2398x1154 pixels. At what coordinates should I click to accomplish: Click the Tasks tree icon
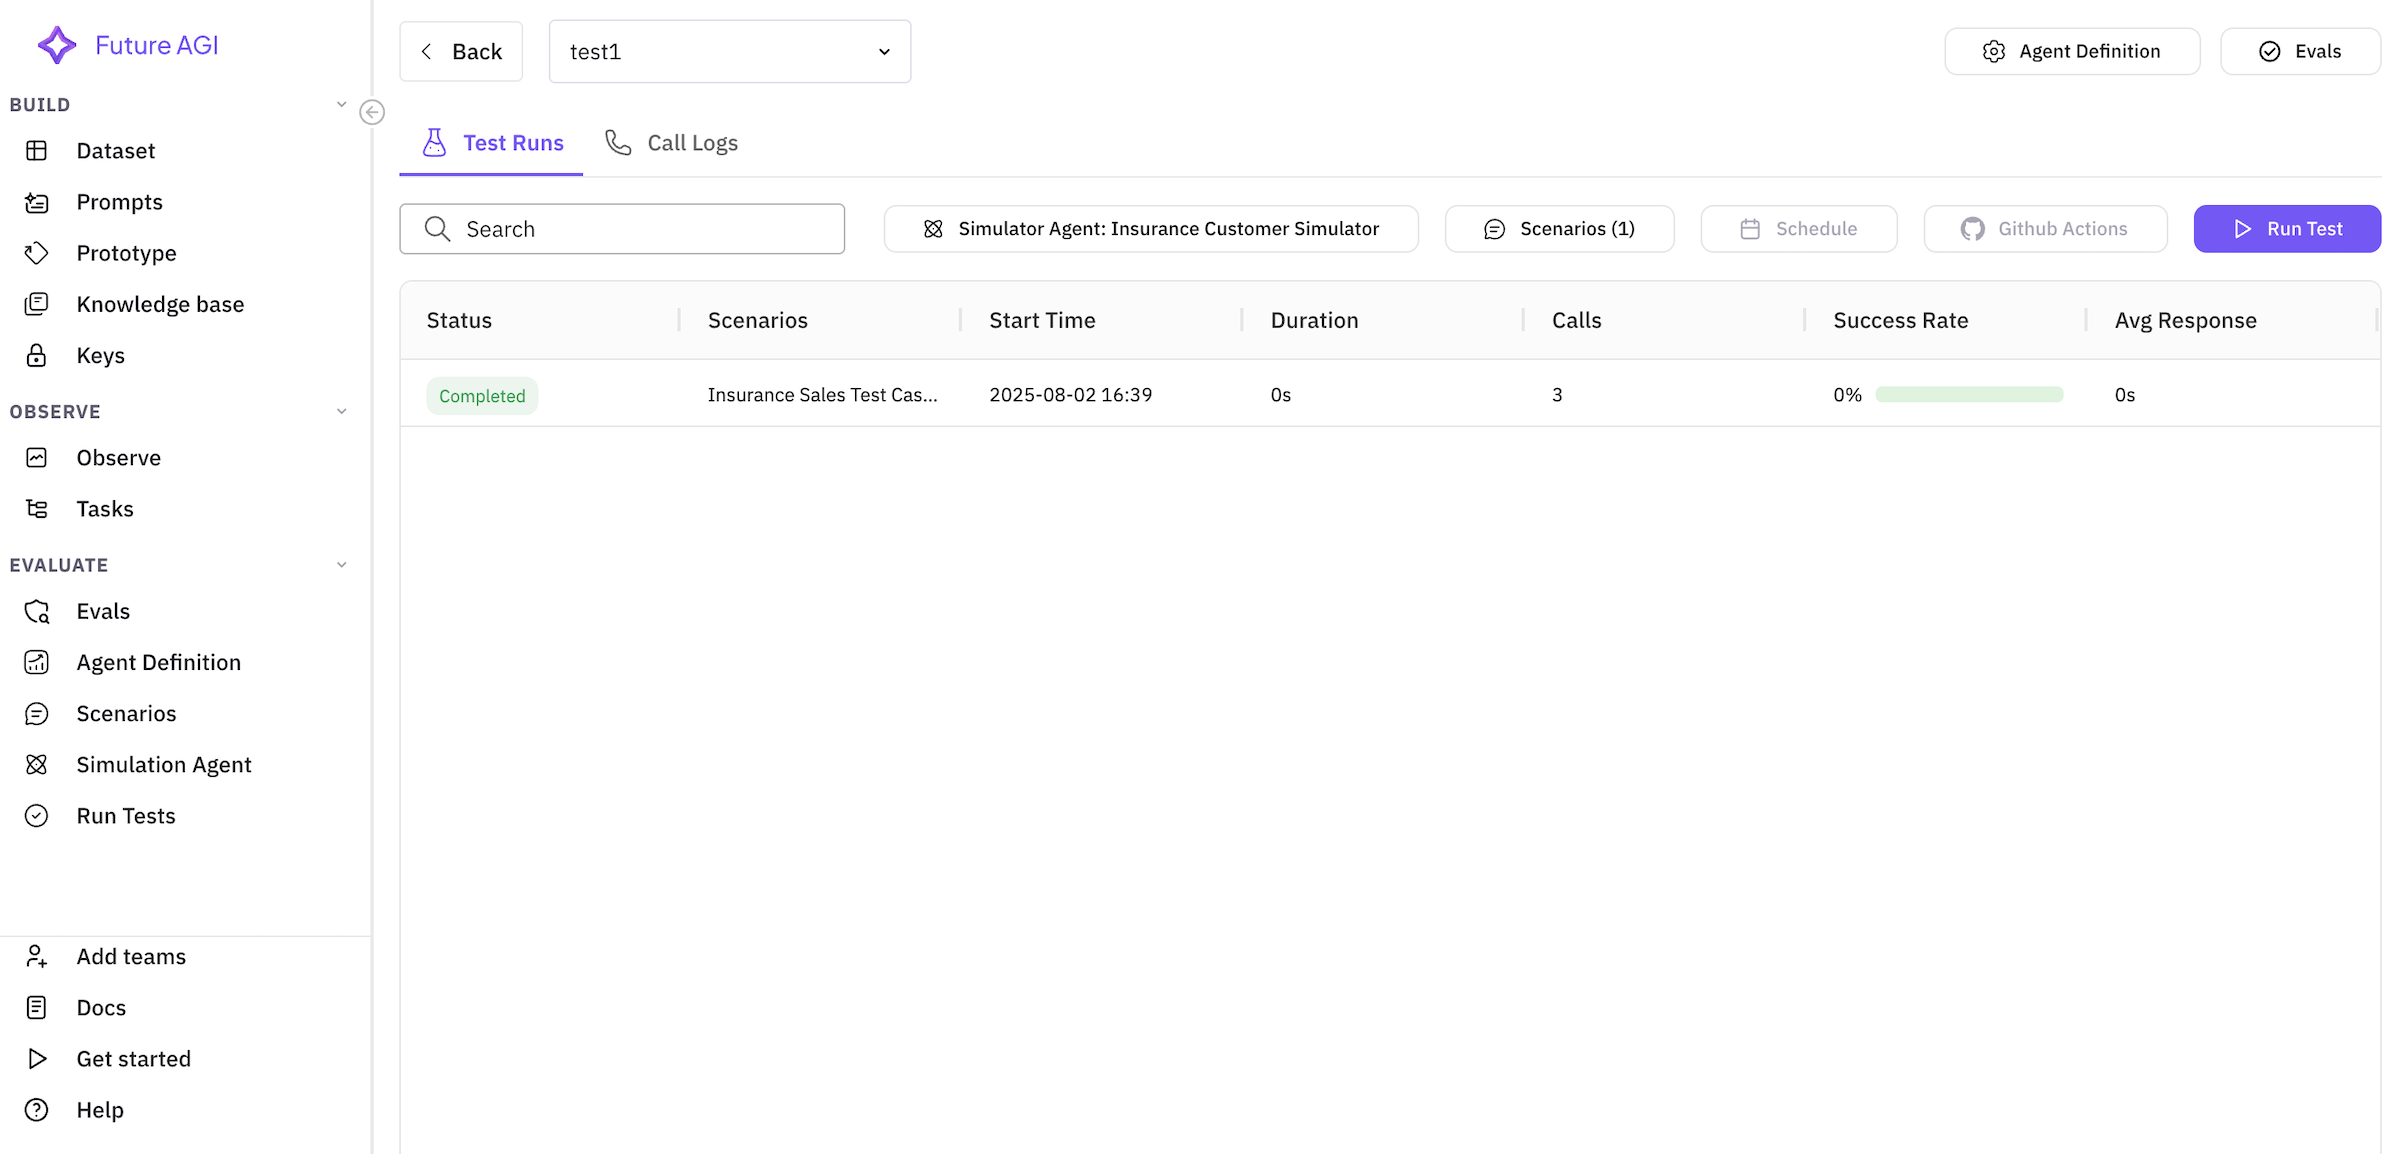pyautogui.click(x=37, y=509)
